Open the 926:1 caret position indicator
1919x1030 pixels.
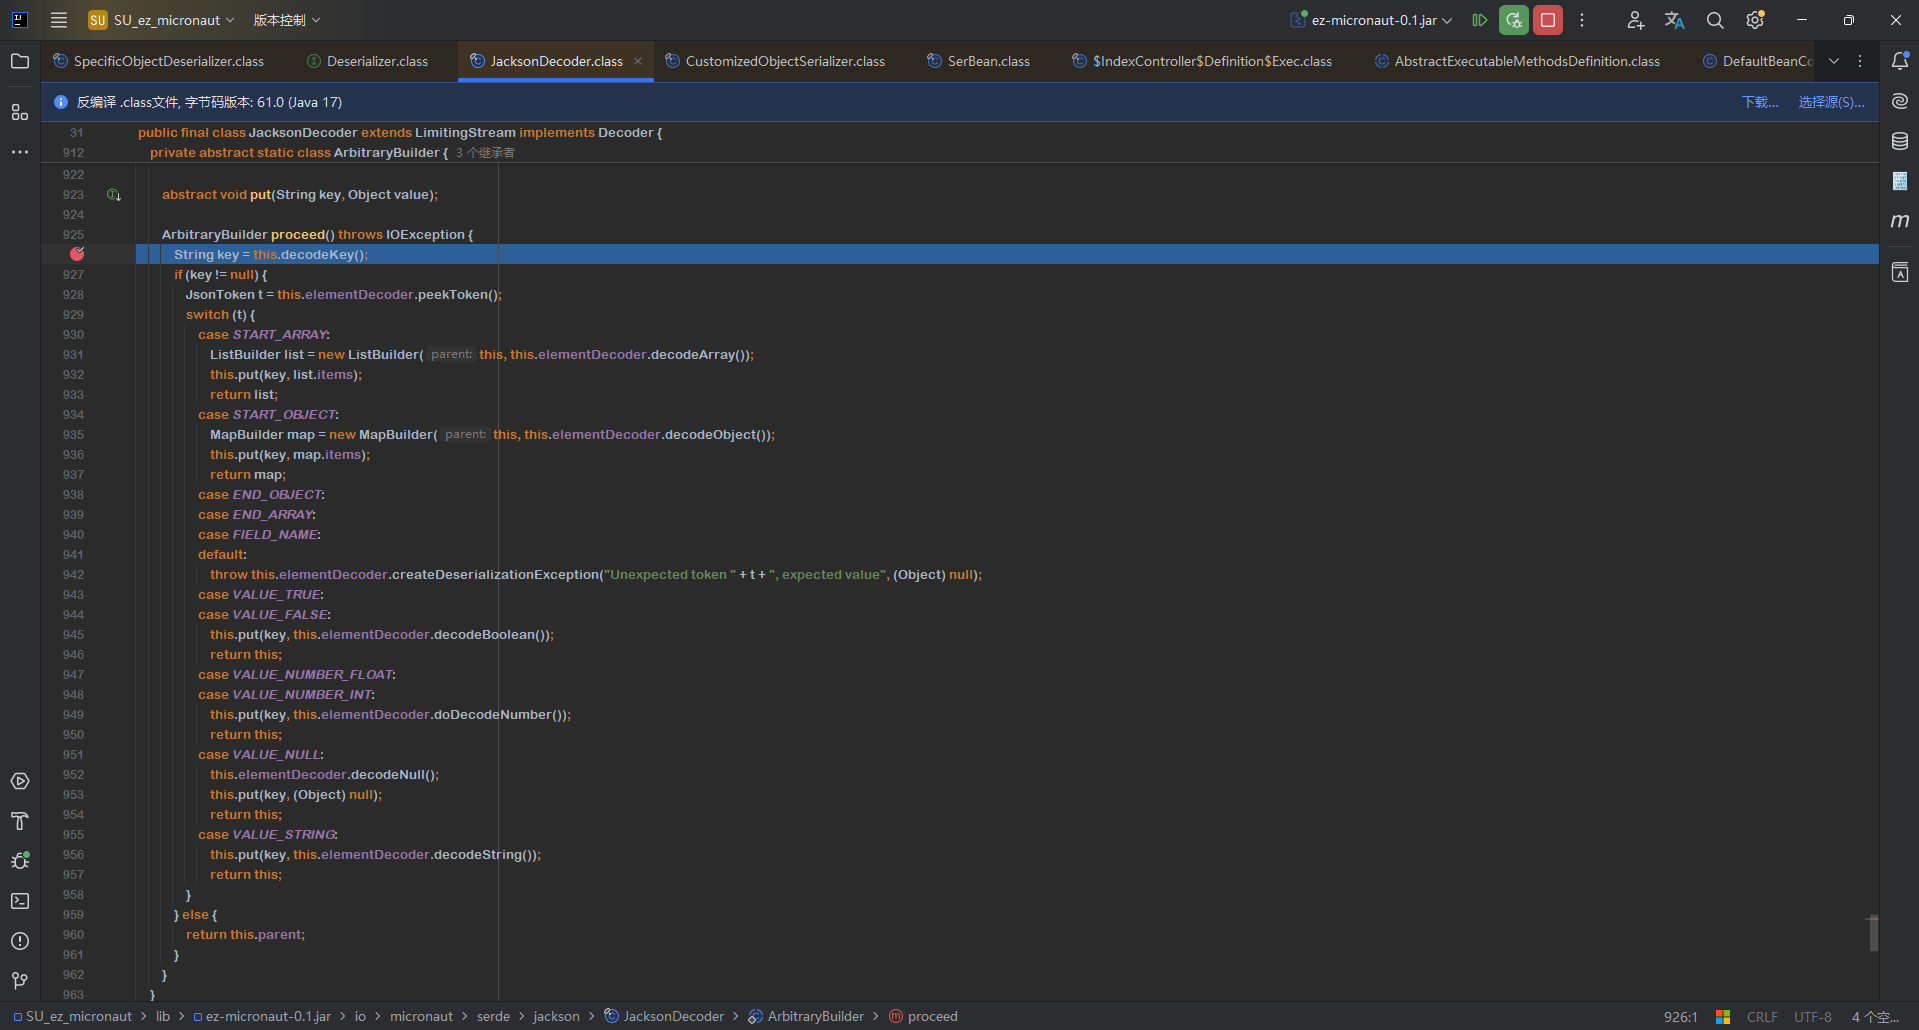[1680, 1016]
